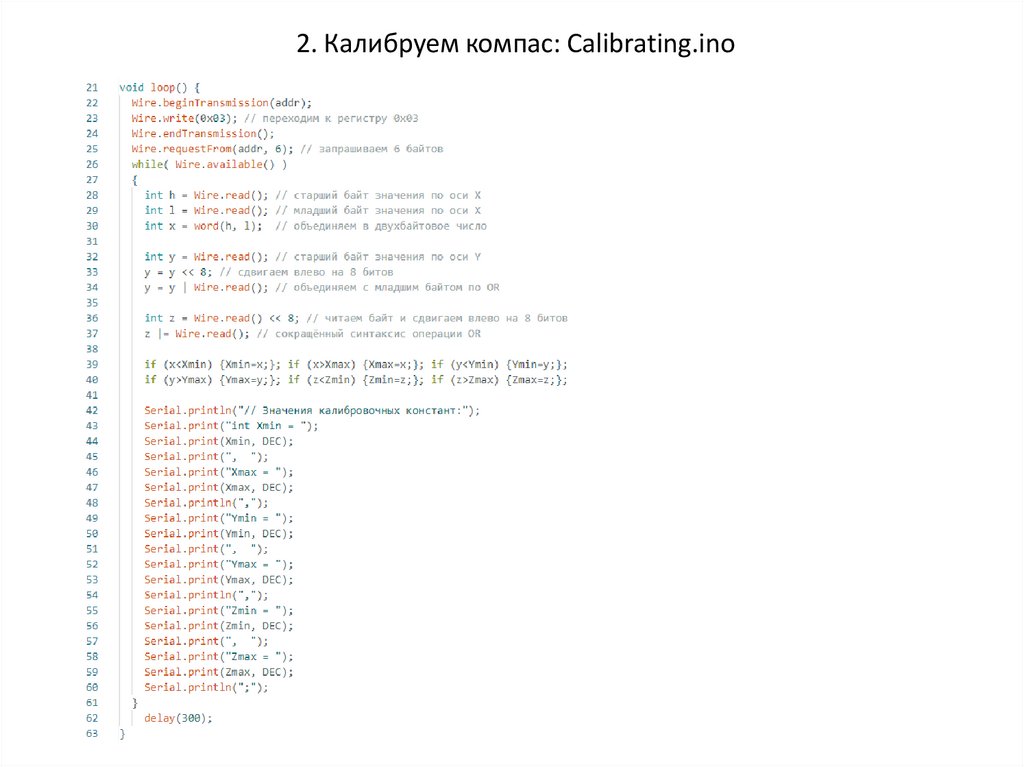The height and width of the screenshot is (767, 1024).
Task: Click the 'z |= Wire.read();' line
Action: (197, 334)
